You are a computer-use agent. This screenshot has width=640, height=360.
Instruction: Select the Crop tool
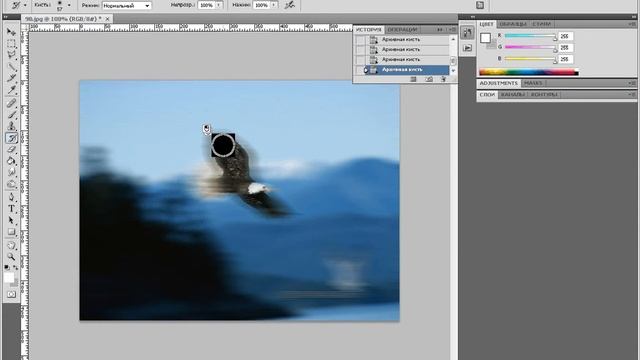11,78
